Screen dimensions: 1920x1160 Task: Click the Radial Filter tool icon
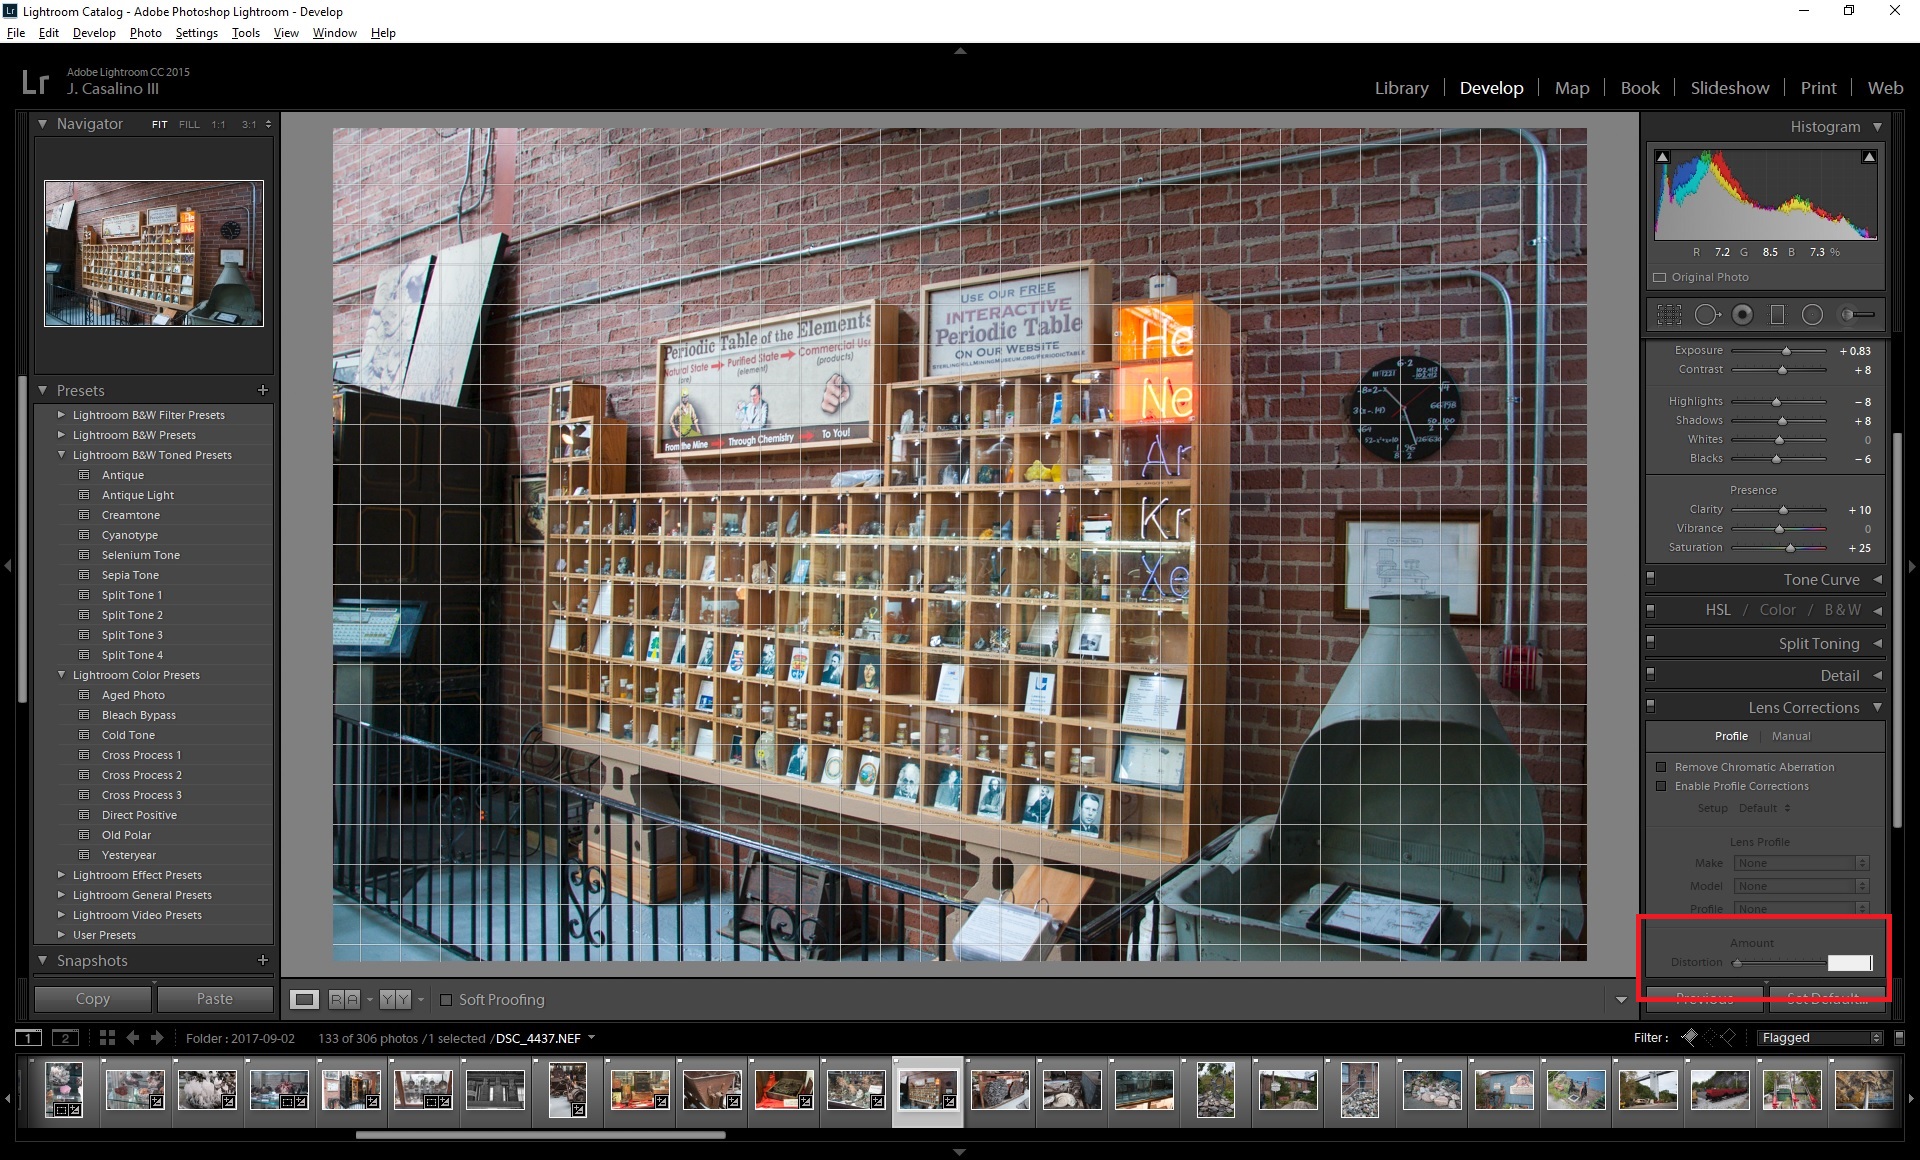tap(1814, 314)
